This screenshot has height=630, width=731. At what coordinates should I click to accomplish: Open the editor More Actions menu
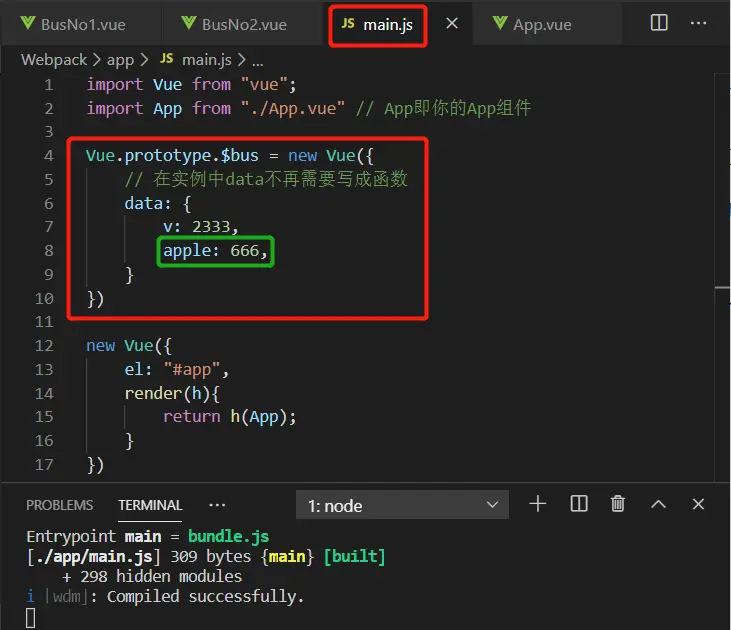tap(698, 23)
